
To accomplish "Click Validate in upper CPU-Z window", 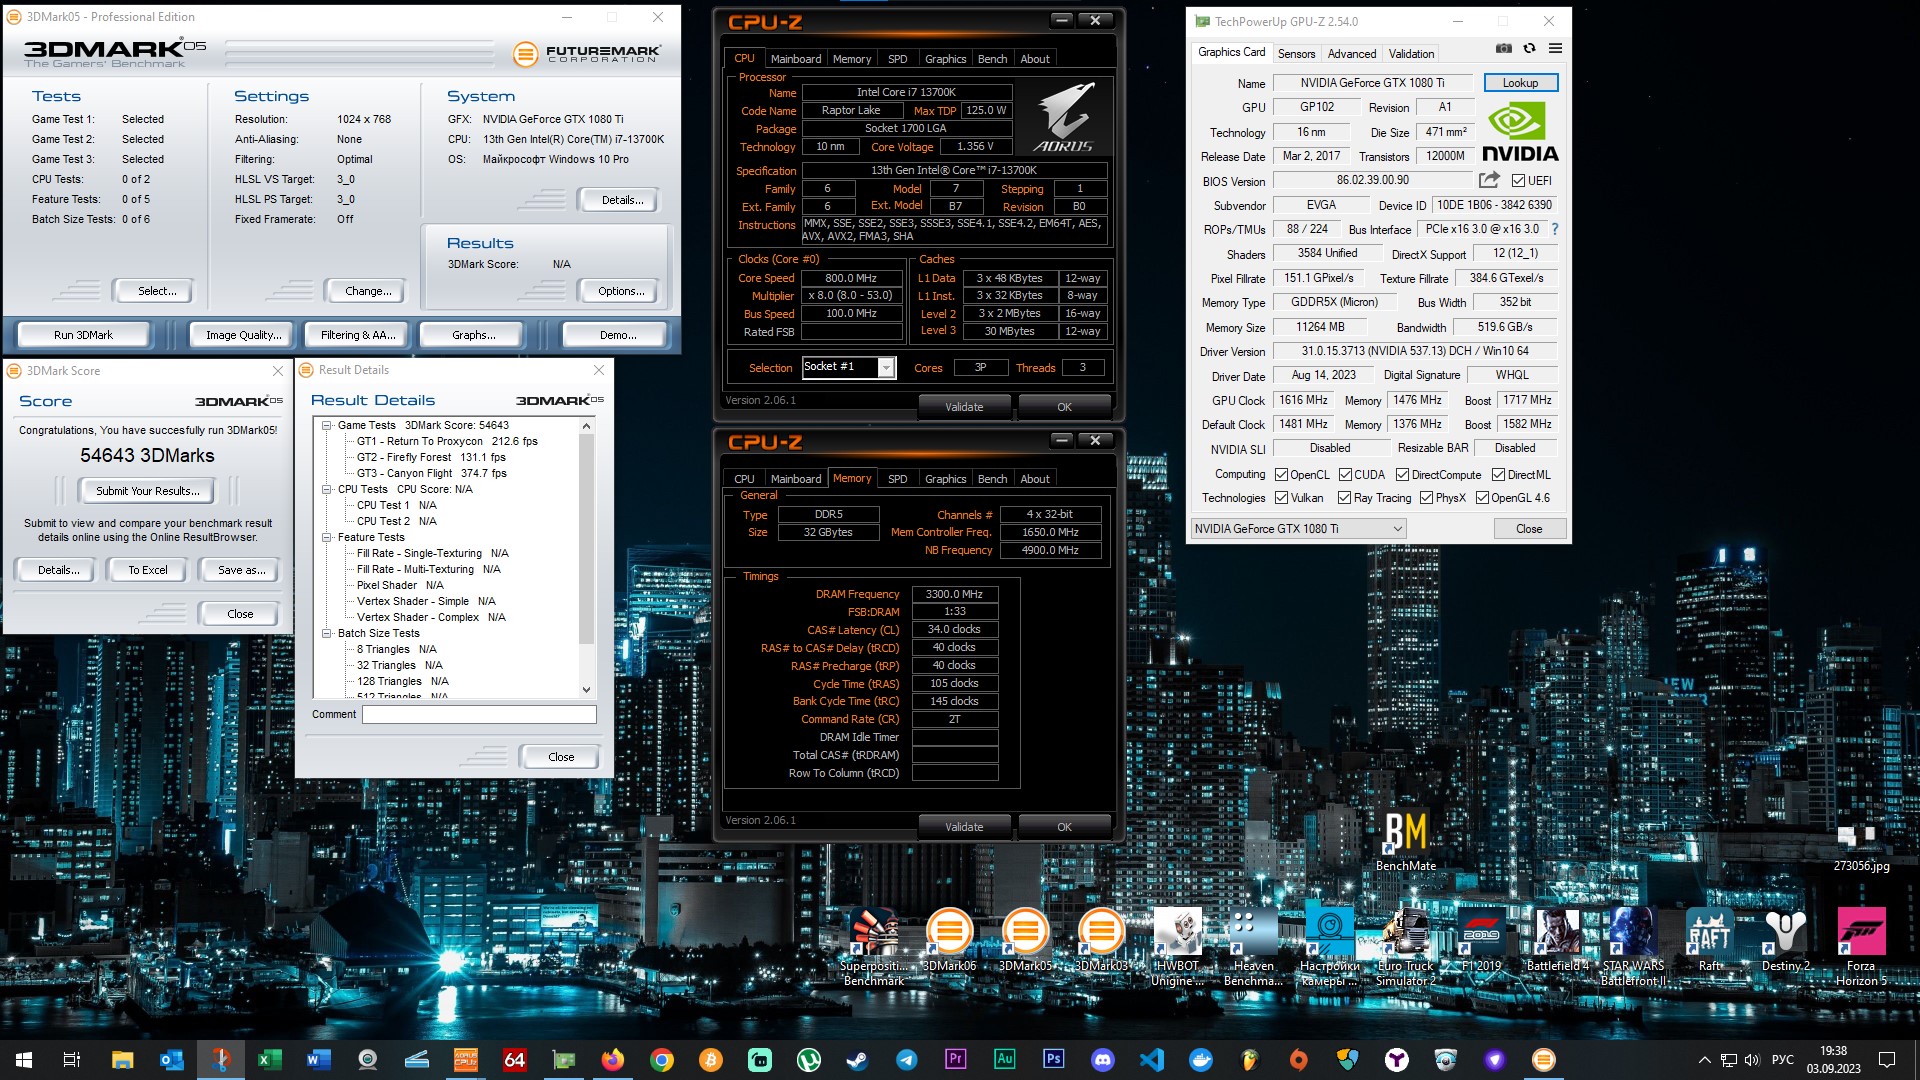I will (964, 407).
